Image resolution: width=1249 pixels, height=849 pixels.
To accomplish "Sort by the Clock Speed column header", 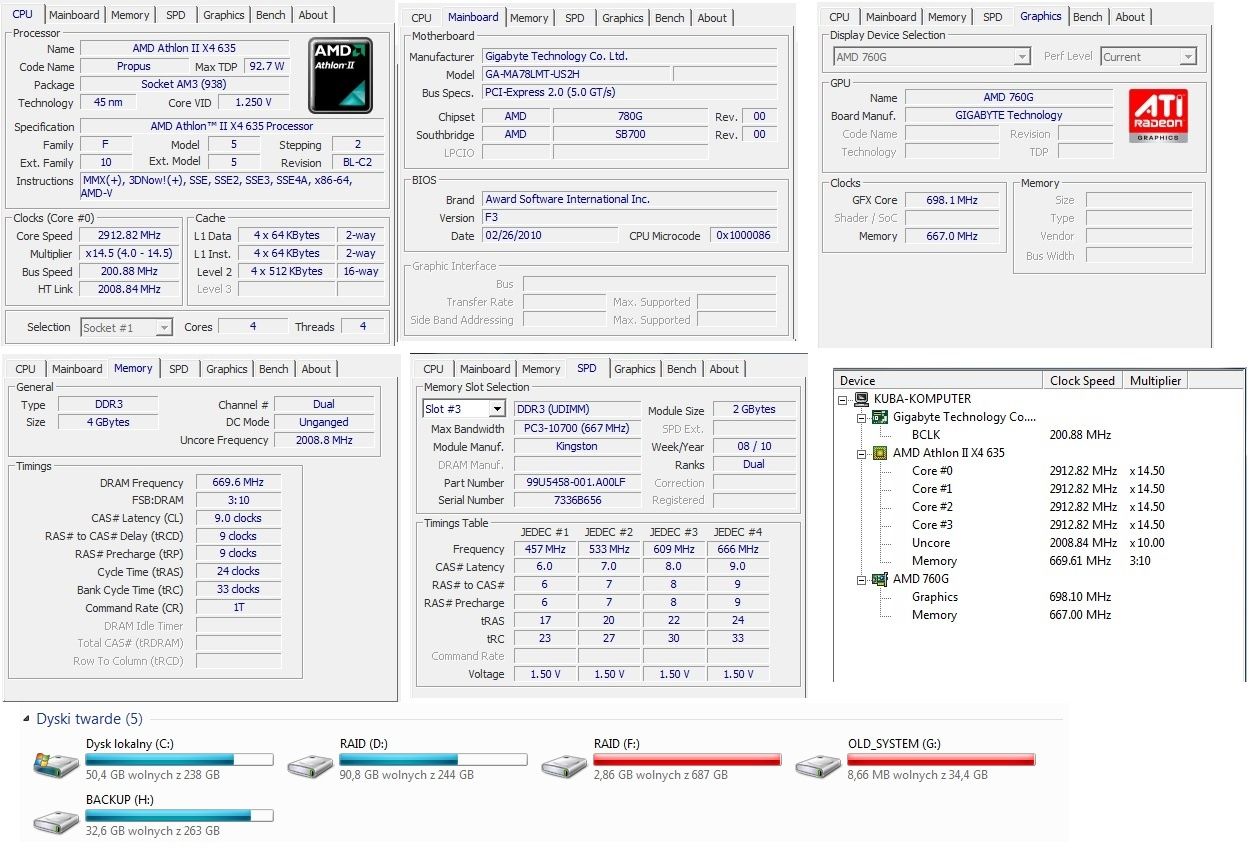I will click(x=1082, y=380).
